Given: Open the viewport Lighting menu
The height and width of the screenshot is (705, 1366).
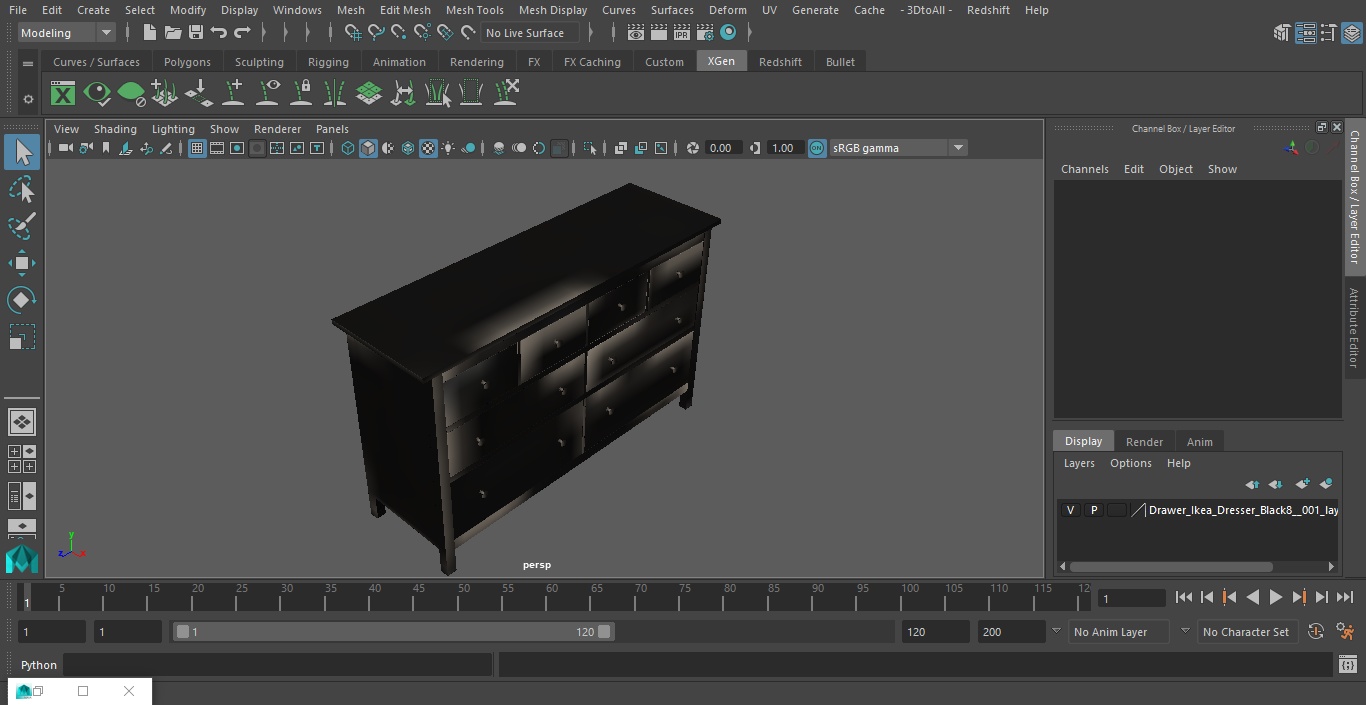Looking at the screenshot, I should [x=173, y=129].
